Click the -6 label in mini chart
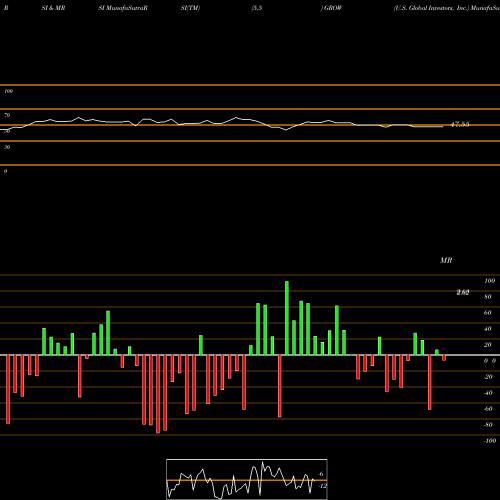The image size is (500, 500). coord(320,474)
